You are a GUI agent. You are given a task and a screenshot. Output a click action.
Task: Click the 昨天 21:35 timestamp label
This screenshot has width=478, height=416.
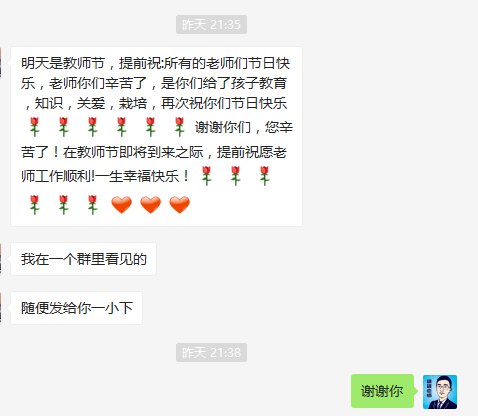click(211, 24)
